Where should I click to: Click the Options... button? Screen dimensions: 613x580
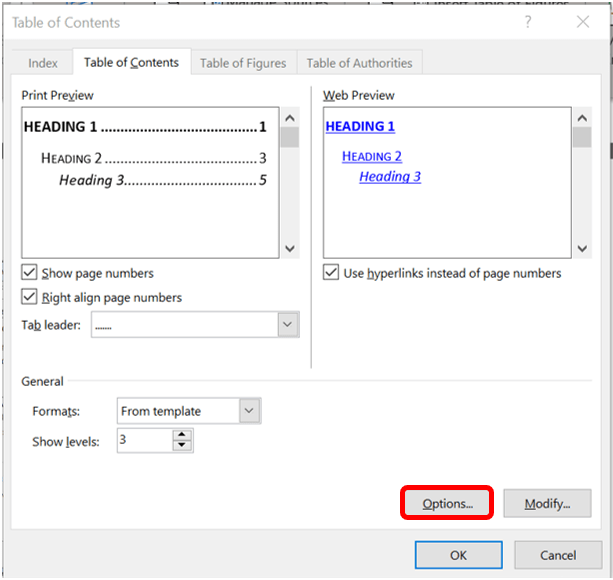coord(447,503)
